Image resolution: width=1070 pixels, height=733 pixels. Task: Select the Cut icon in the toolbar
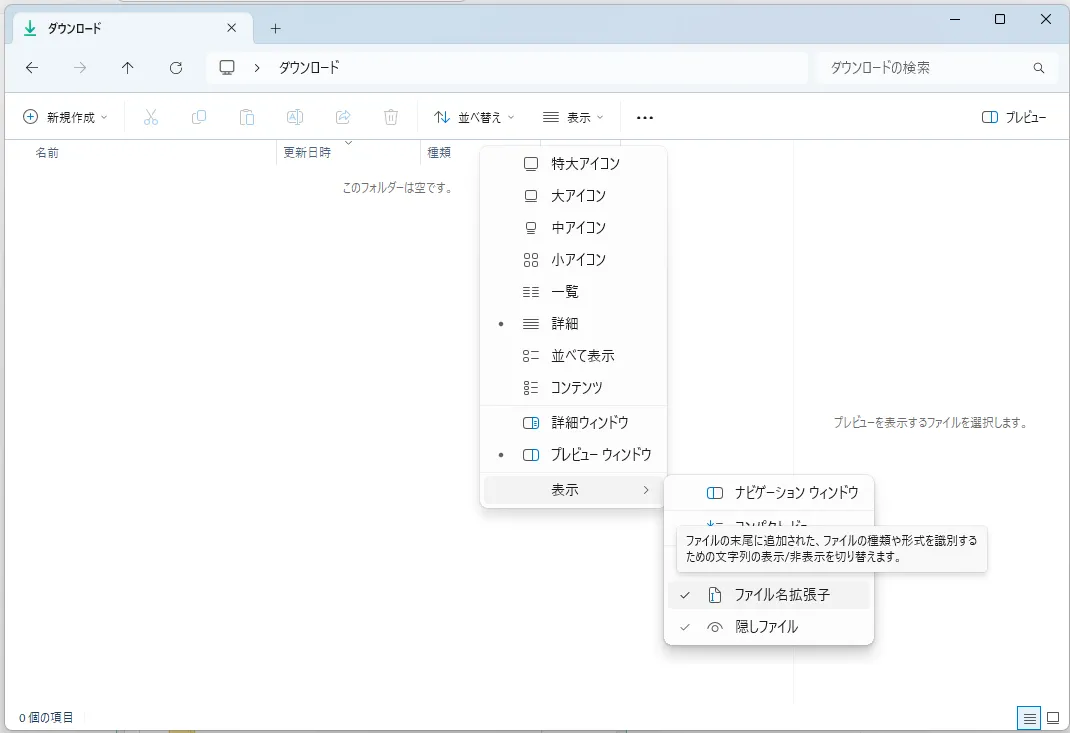[x=151, y=117]
